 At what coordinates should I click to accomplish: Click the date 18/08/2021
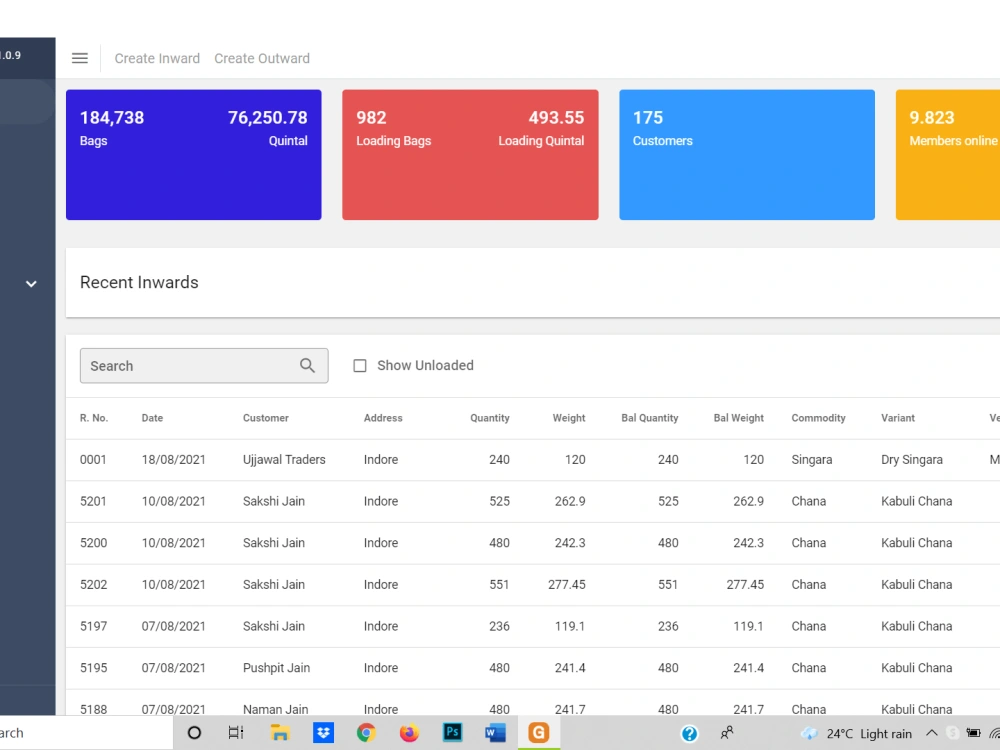click(x=173, y=459)
